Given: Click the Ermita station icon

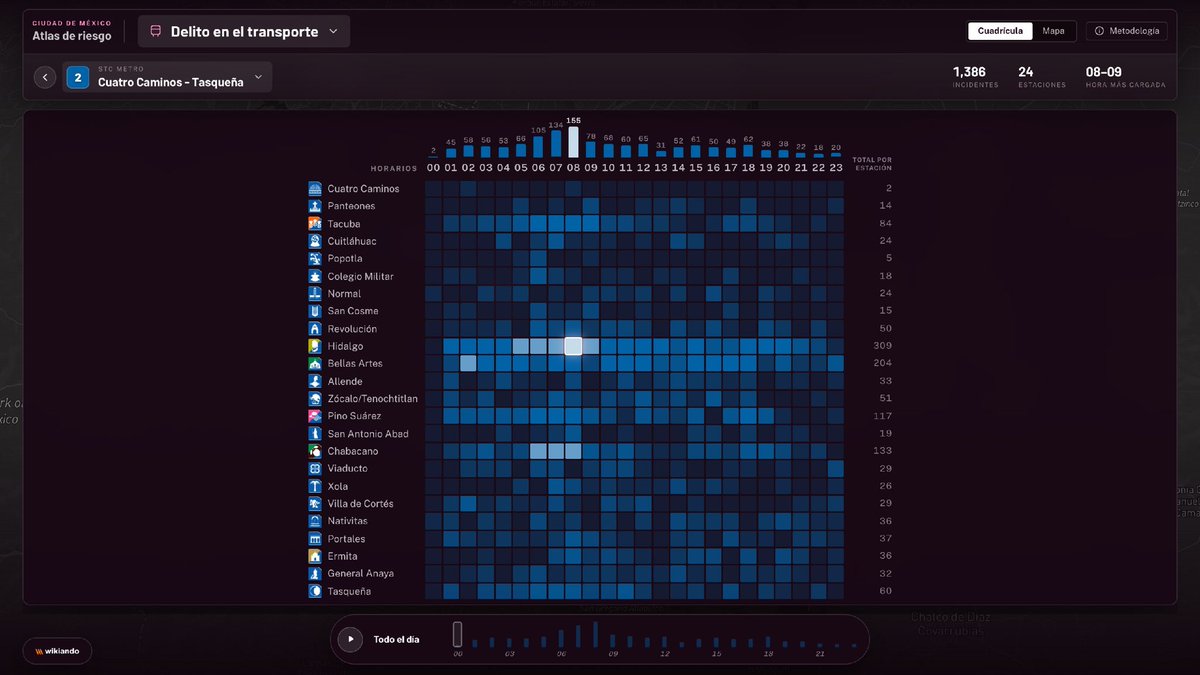Looking at the screenshot, I should (x=315, y=556).
